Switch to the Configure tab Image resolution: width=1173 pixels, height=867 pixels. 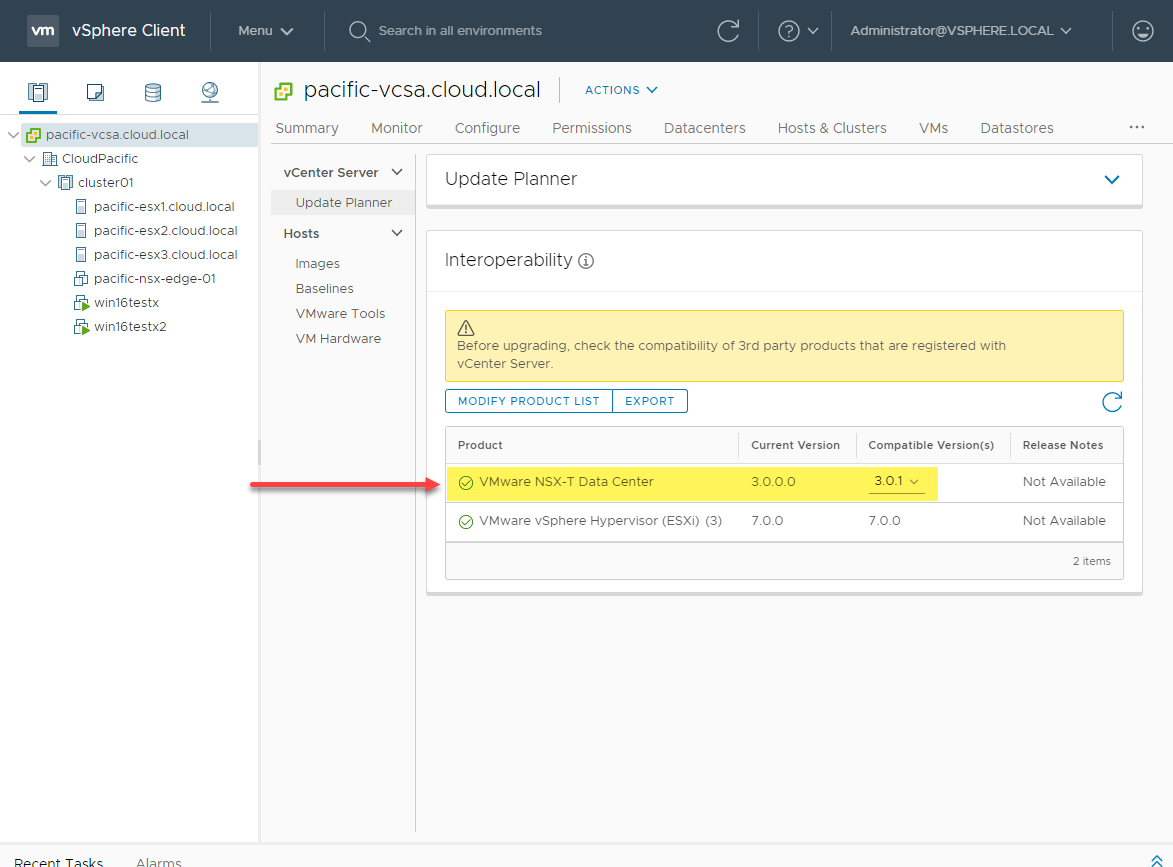487,128
